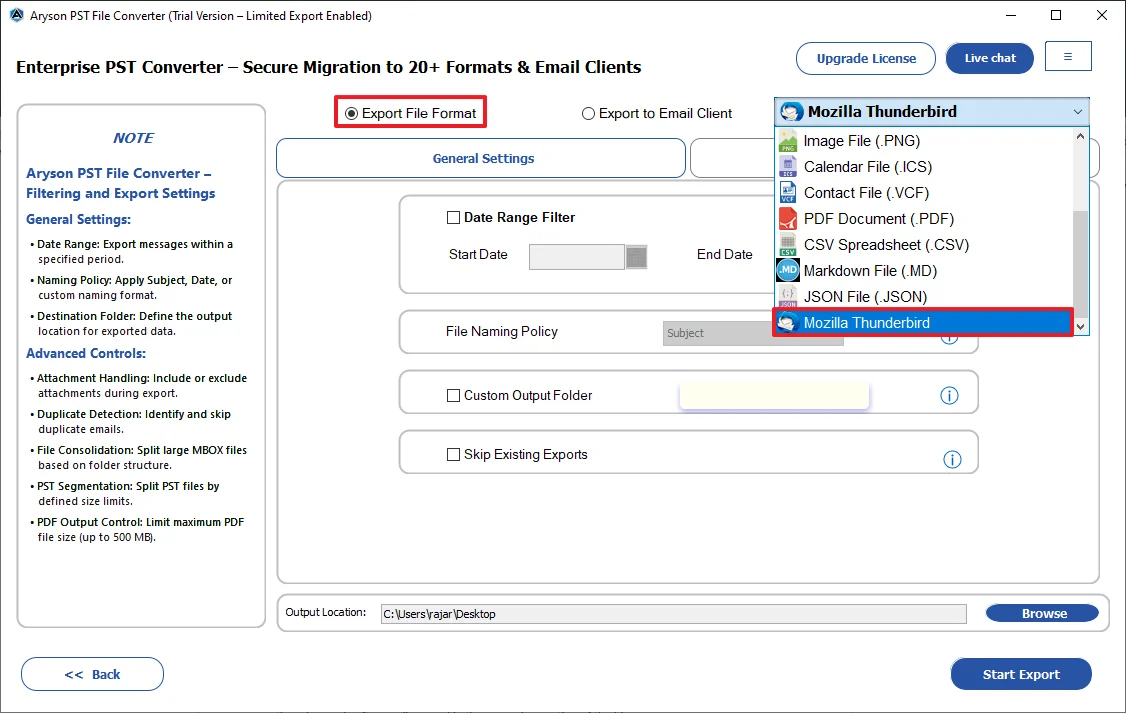Maximize the Aryson PST Converter window
Image resolution: width=1126 pixels, height=713 pixels.
coord(1056,15)
